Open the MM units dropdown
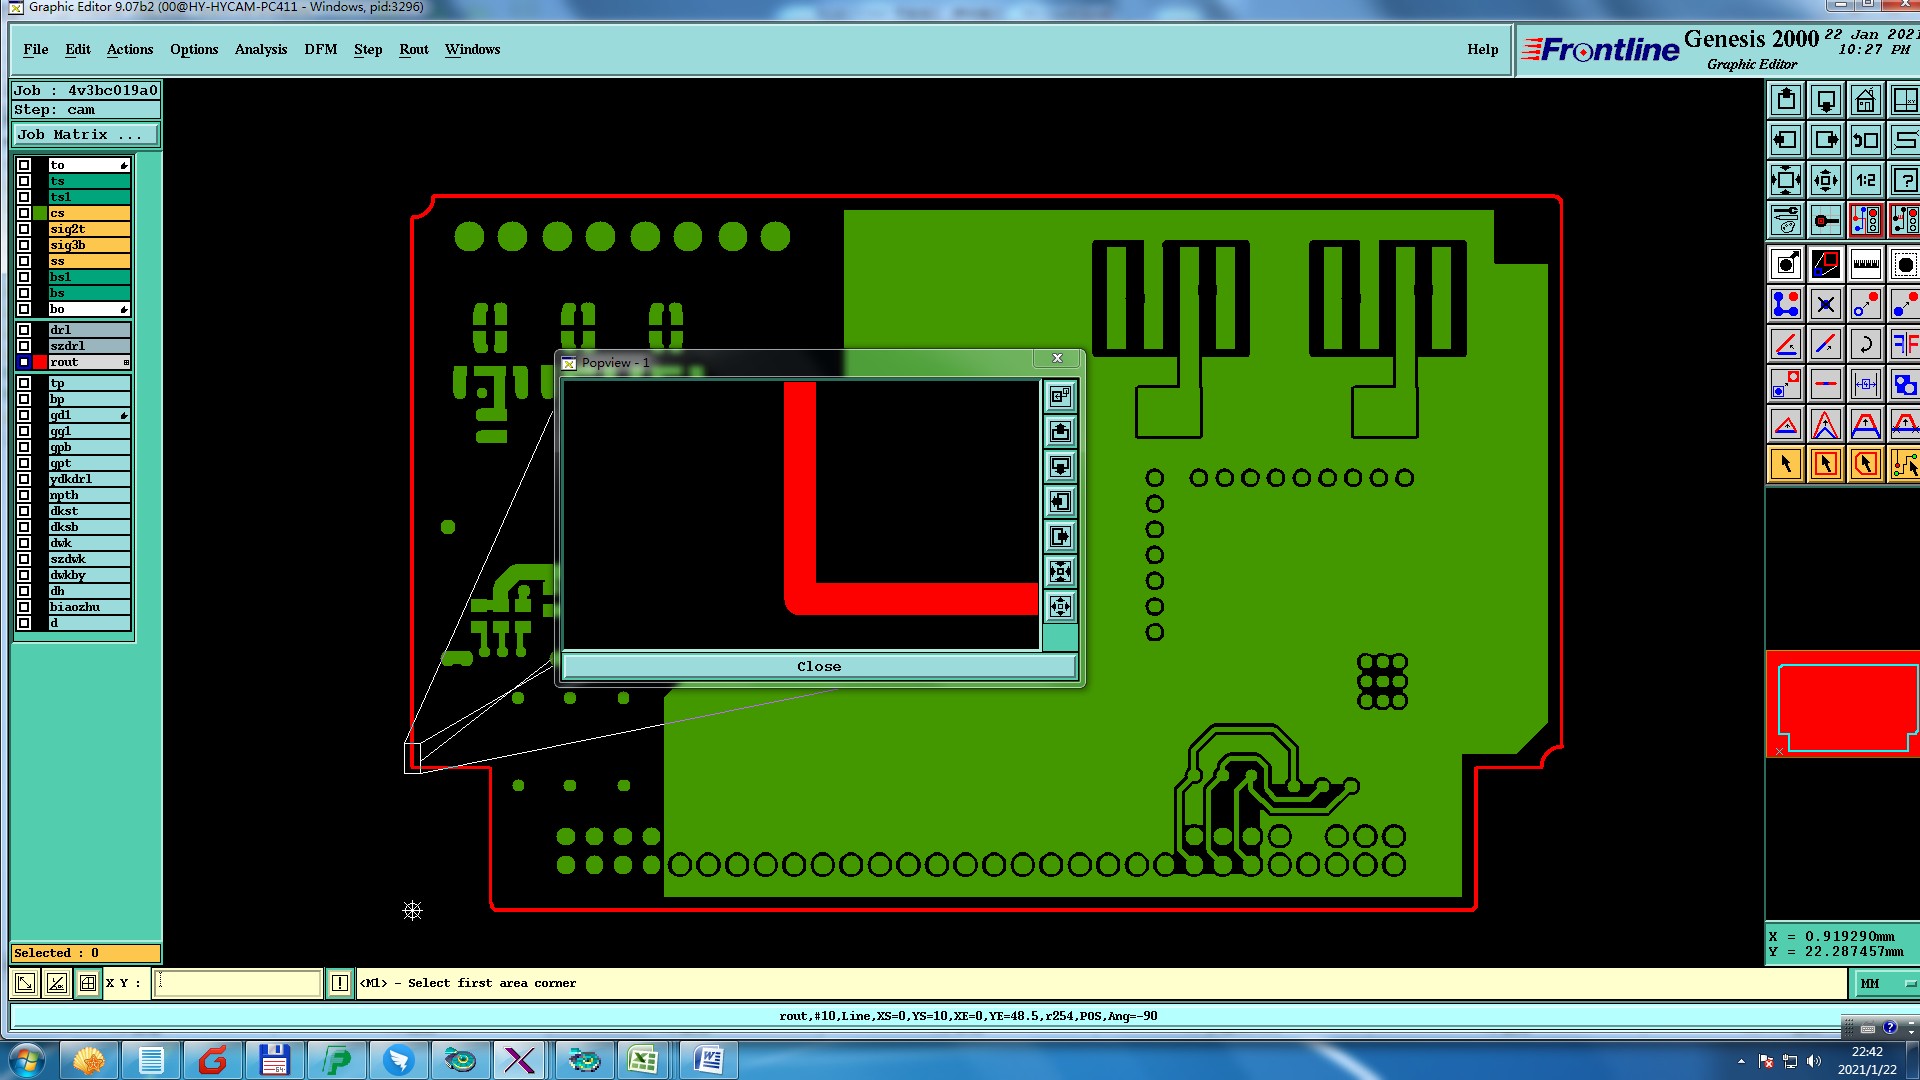Screen dimensions: 1920x1080 [x=1886, y=984]
